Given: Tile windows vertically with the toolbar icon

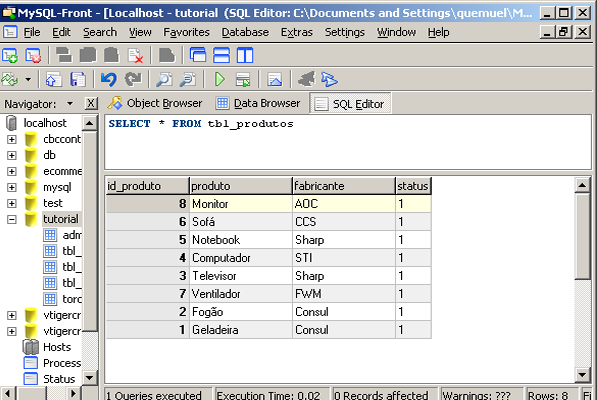Looking at the screenshot, I should 245,55.
